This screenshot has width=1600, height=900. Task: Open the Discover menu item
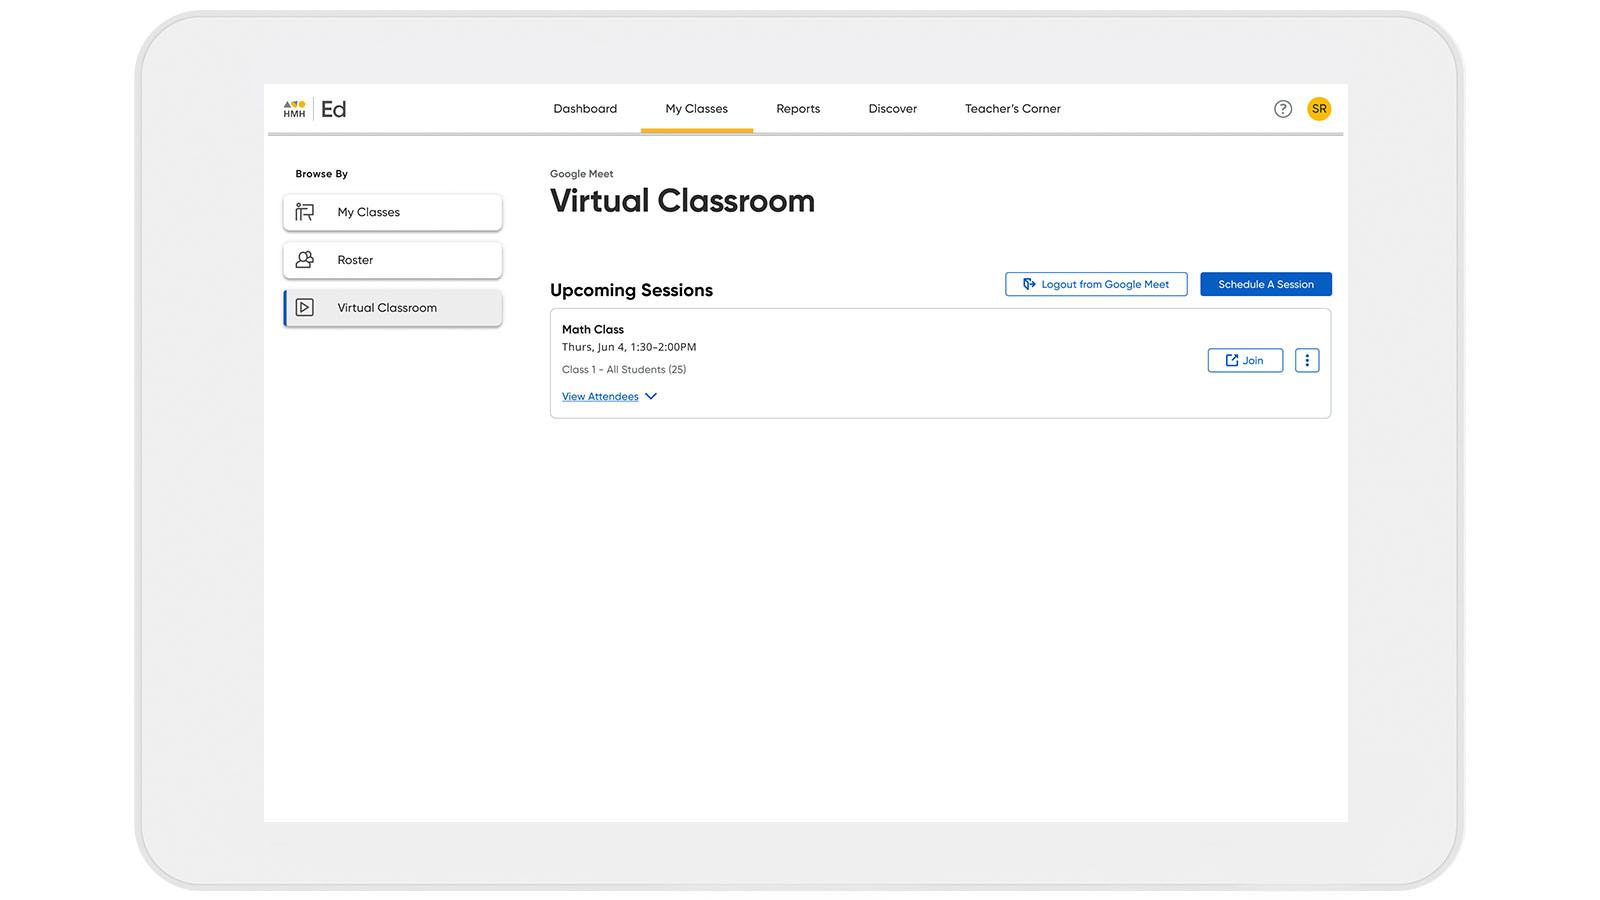[891, 109]
